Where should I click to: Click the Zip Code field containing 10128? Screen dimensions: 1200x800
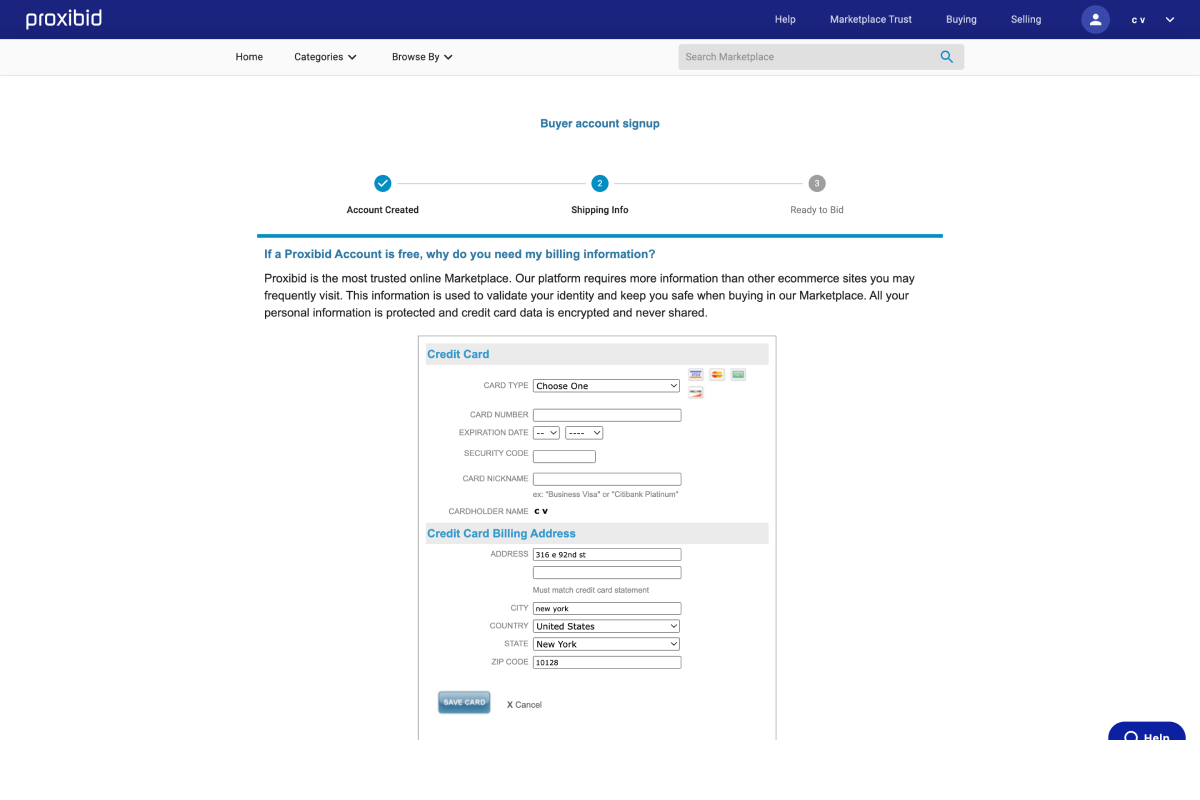click(607, 662)
